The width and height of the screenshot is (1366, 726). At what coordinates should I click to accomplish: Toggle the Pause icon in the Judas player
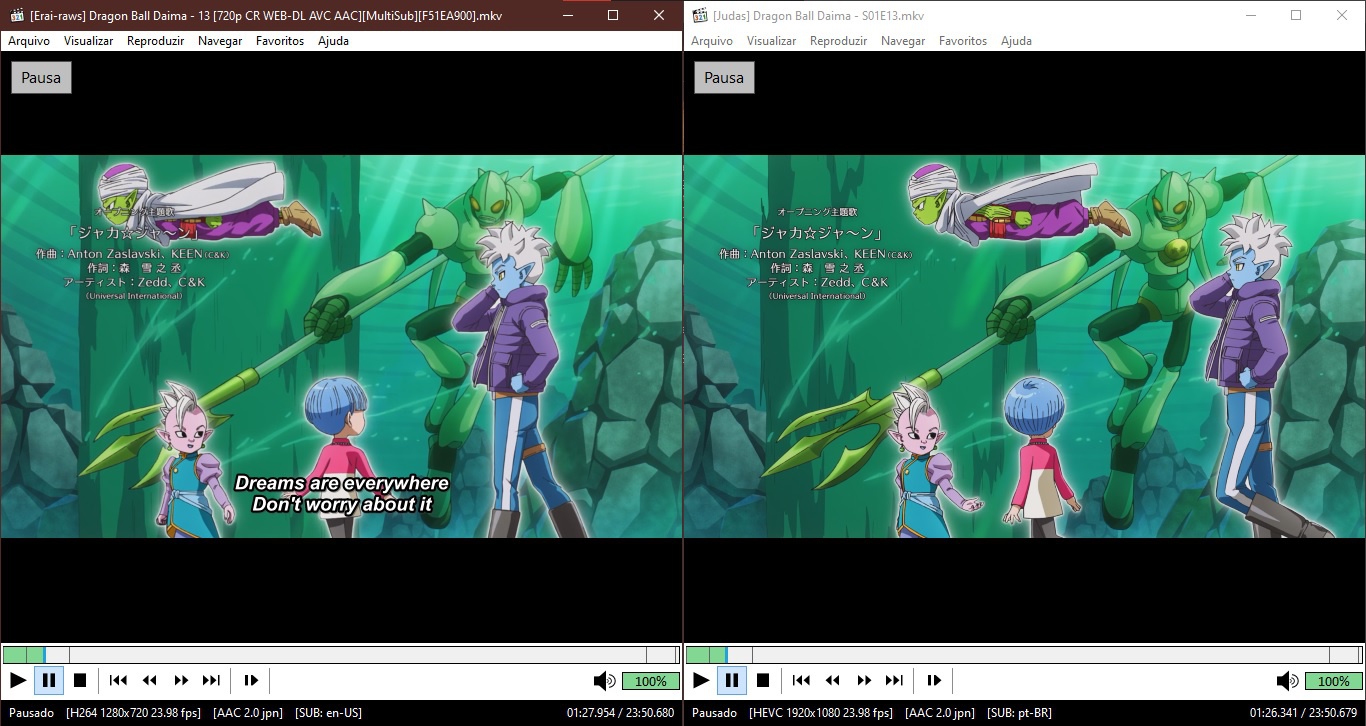coord(732,681)
